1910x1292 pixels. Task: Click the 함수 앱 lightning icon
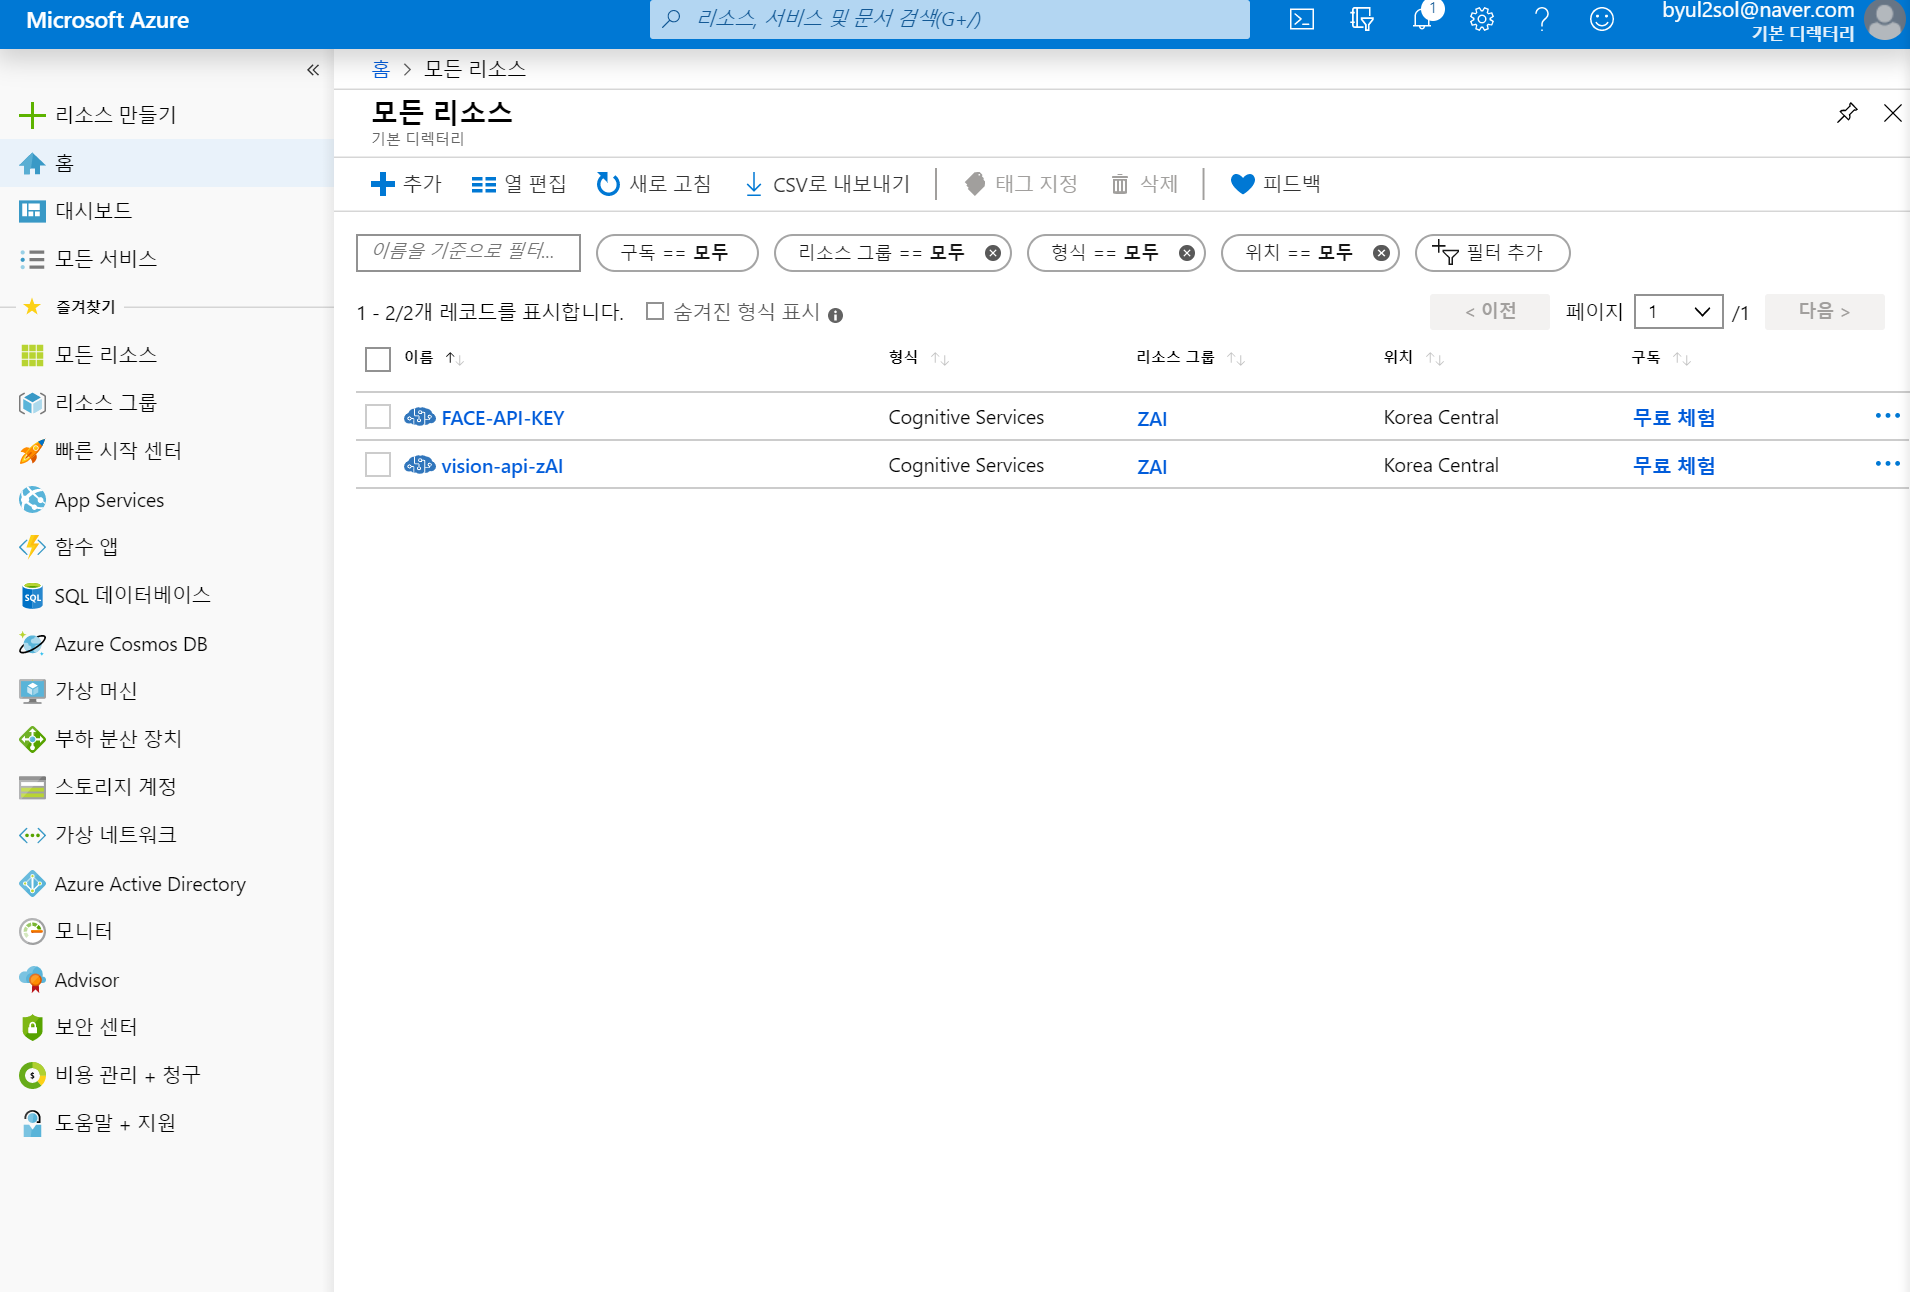pos(32,547)
